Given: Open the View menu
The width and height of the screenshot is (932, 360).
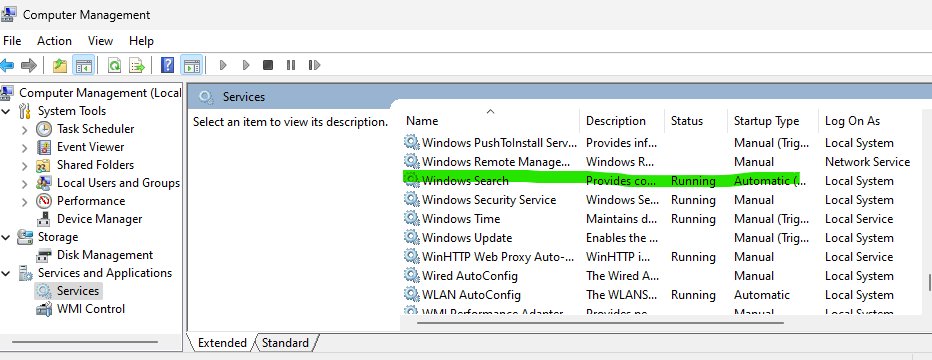Looking at the screenshot, I should coord(100,40).
